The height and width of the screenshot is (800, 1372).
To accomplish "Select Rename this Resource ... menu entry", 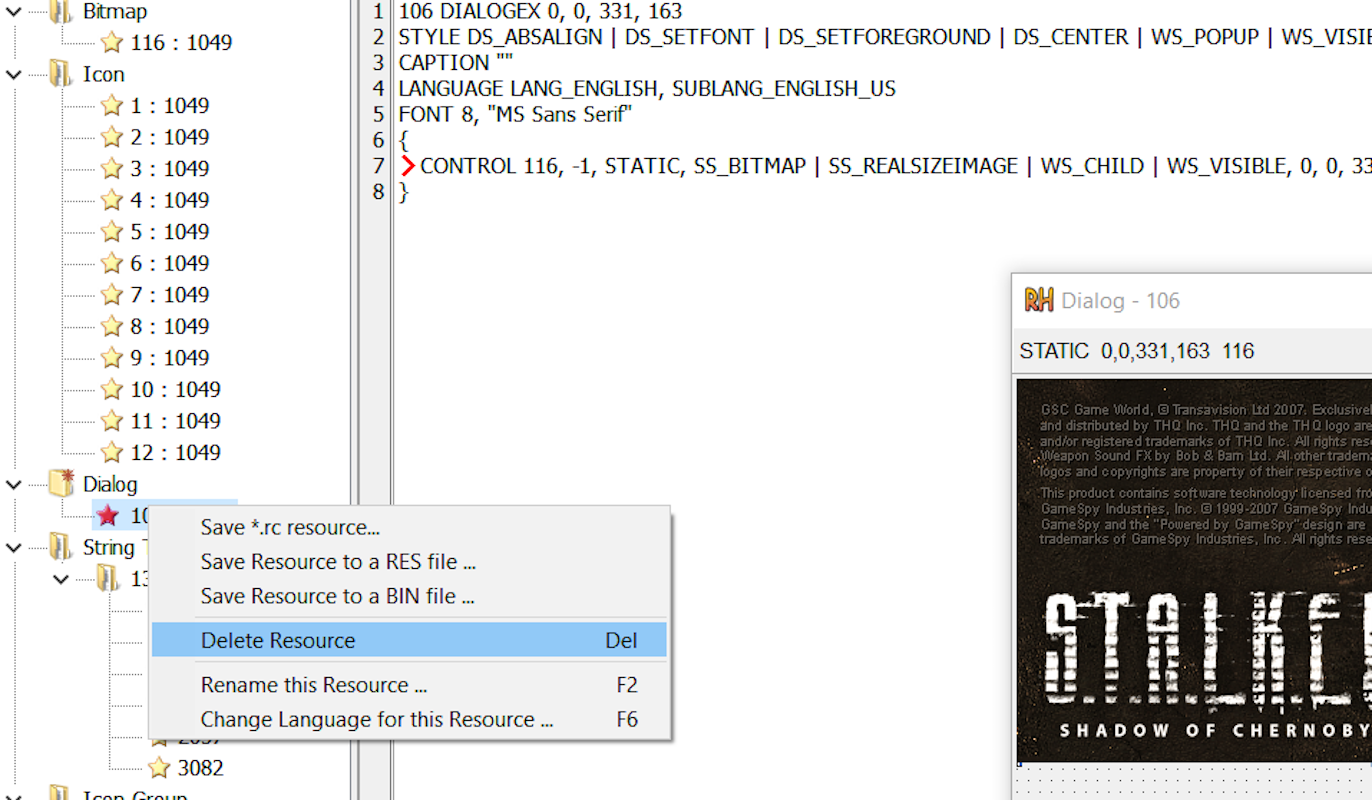I will (x=409, y=685).
